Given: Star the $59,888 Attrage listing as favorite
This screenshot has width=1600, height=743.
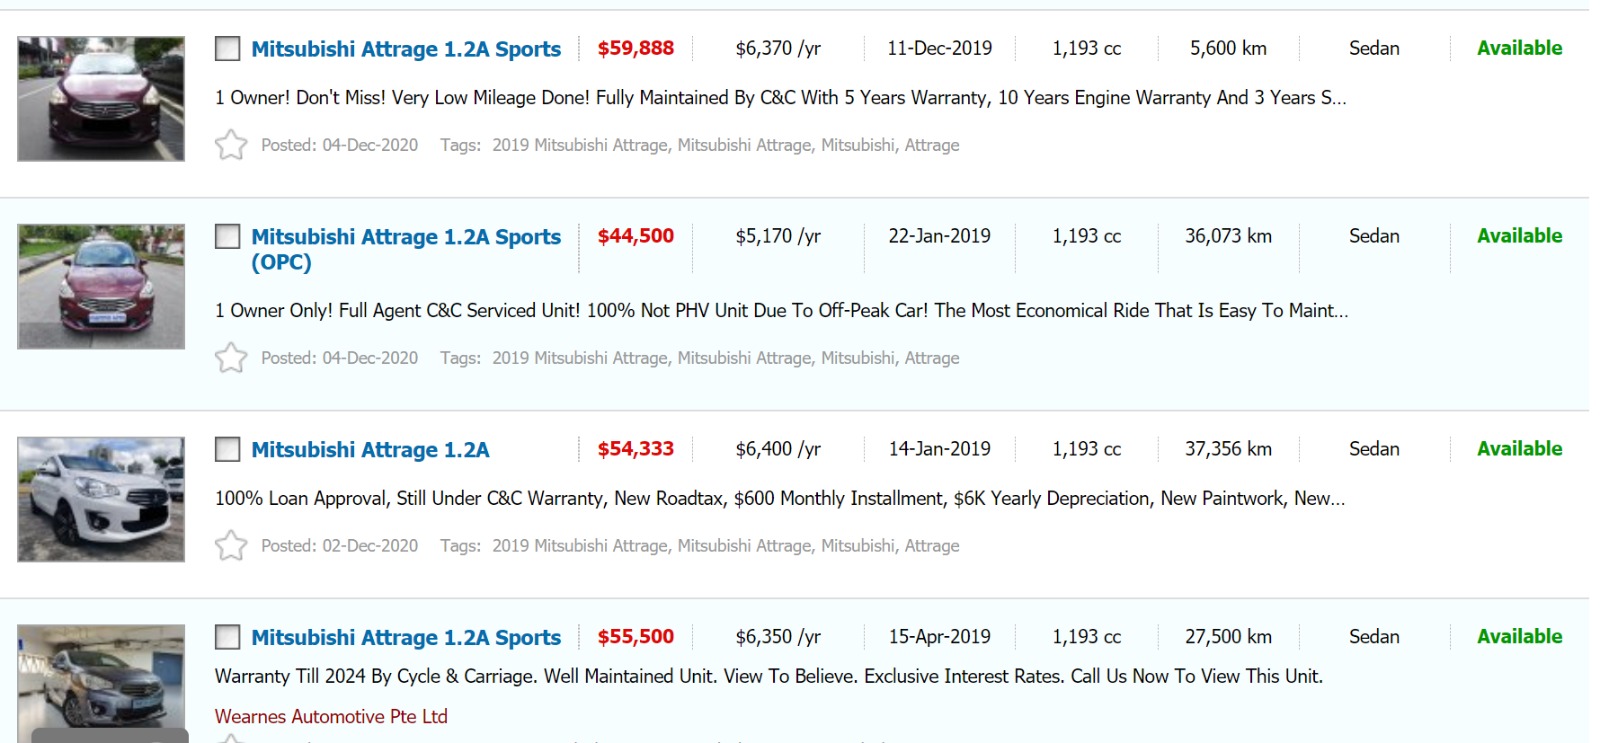Looking at the screenshot, I should point(231,145).
